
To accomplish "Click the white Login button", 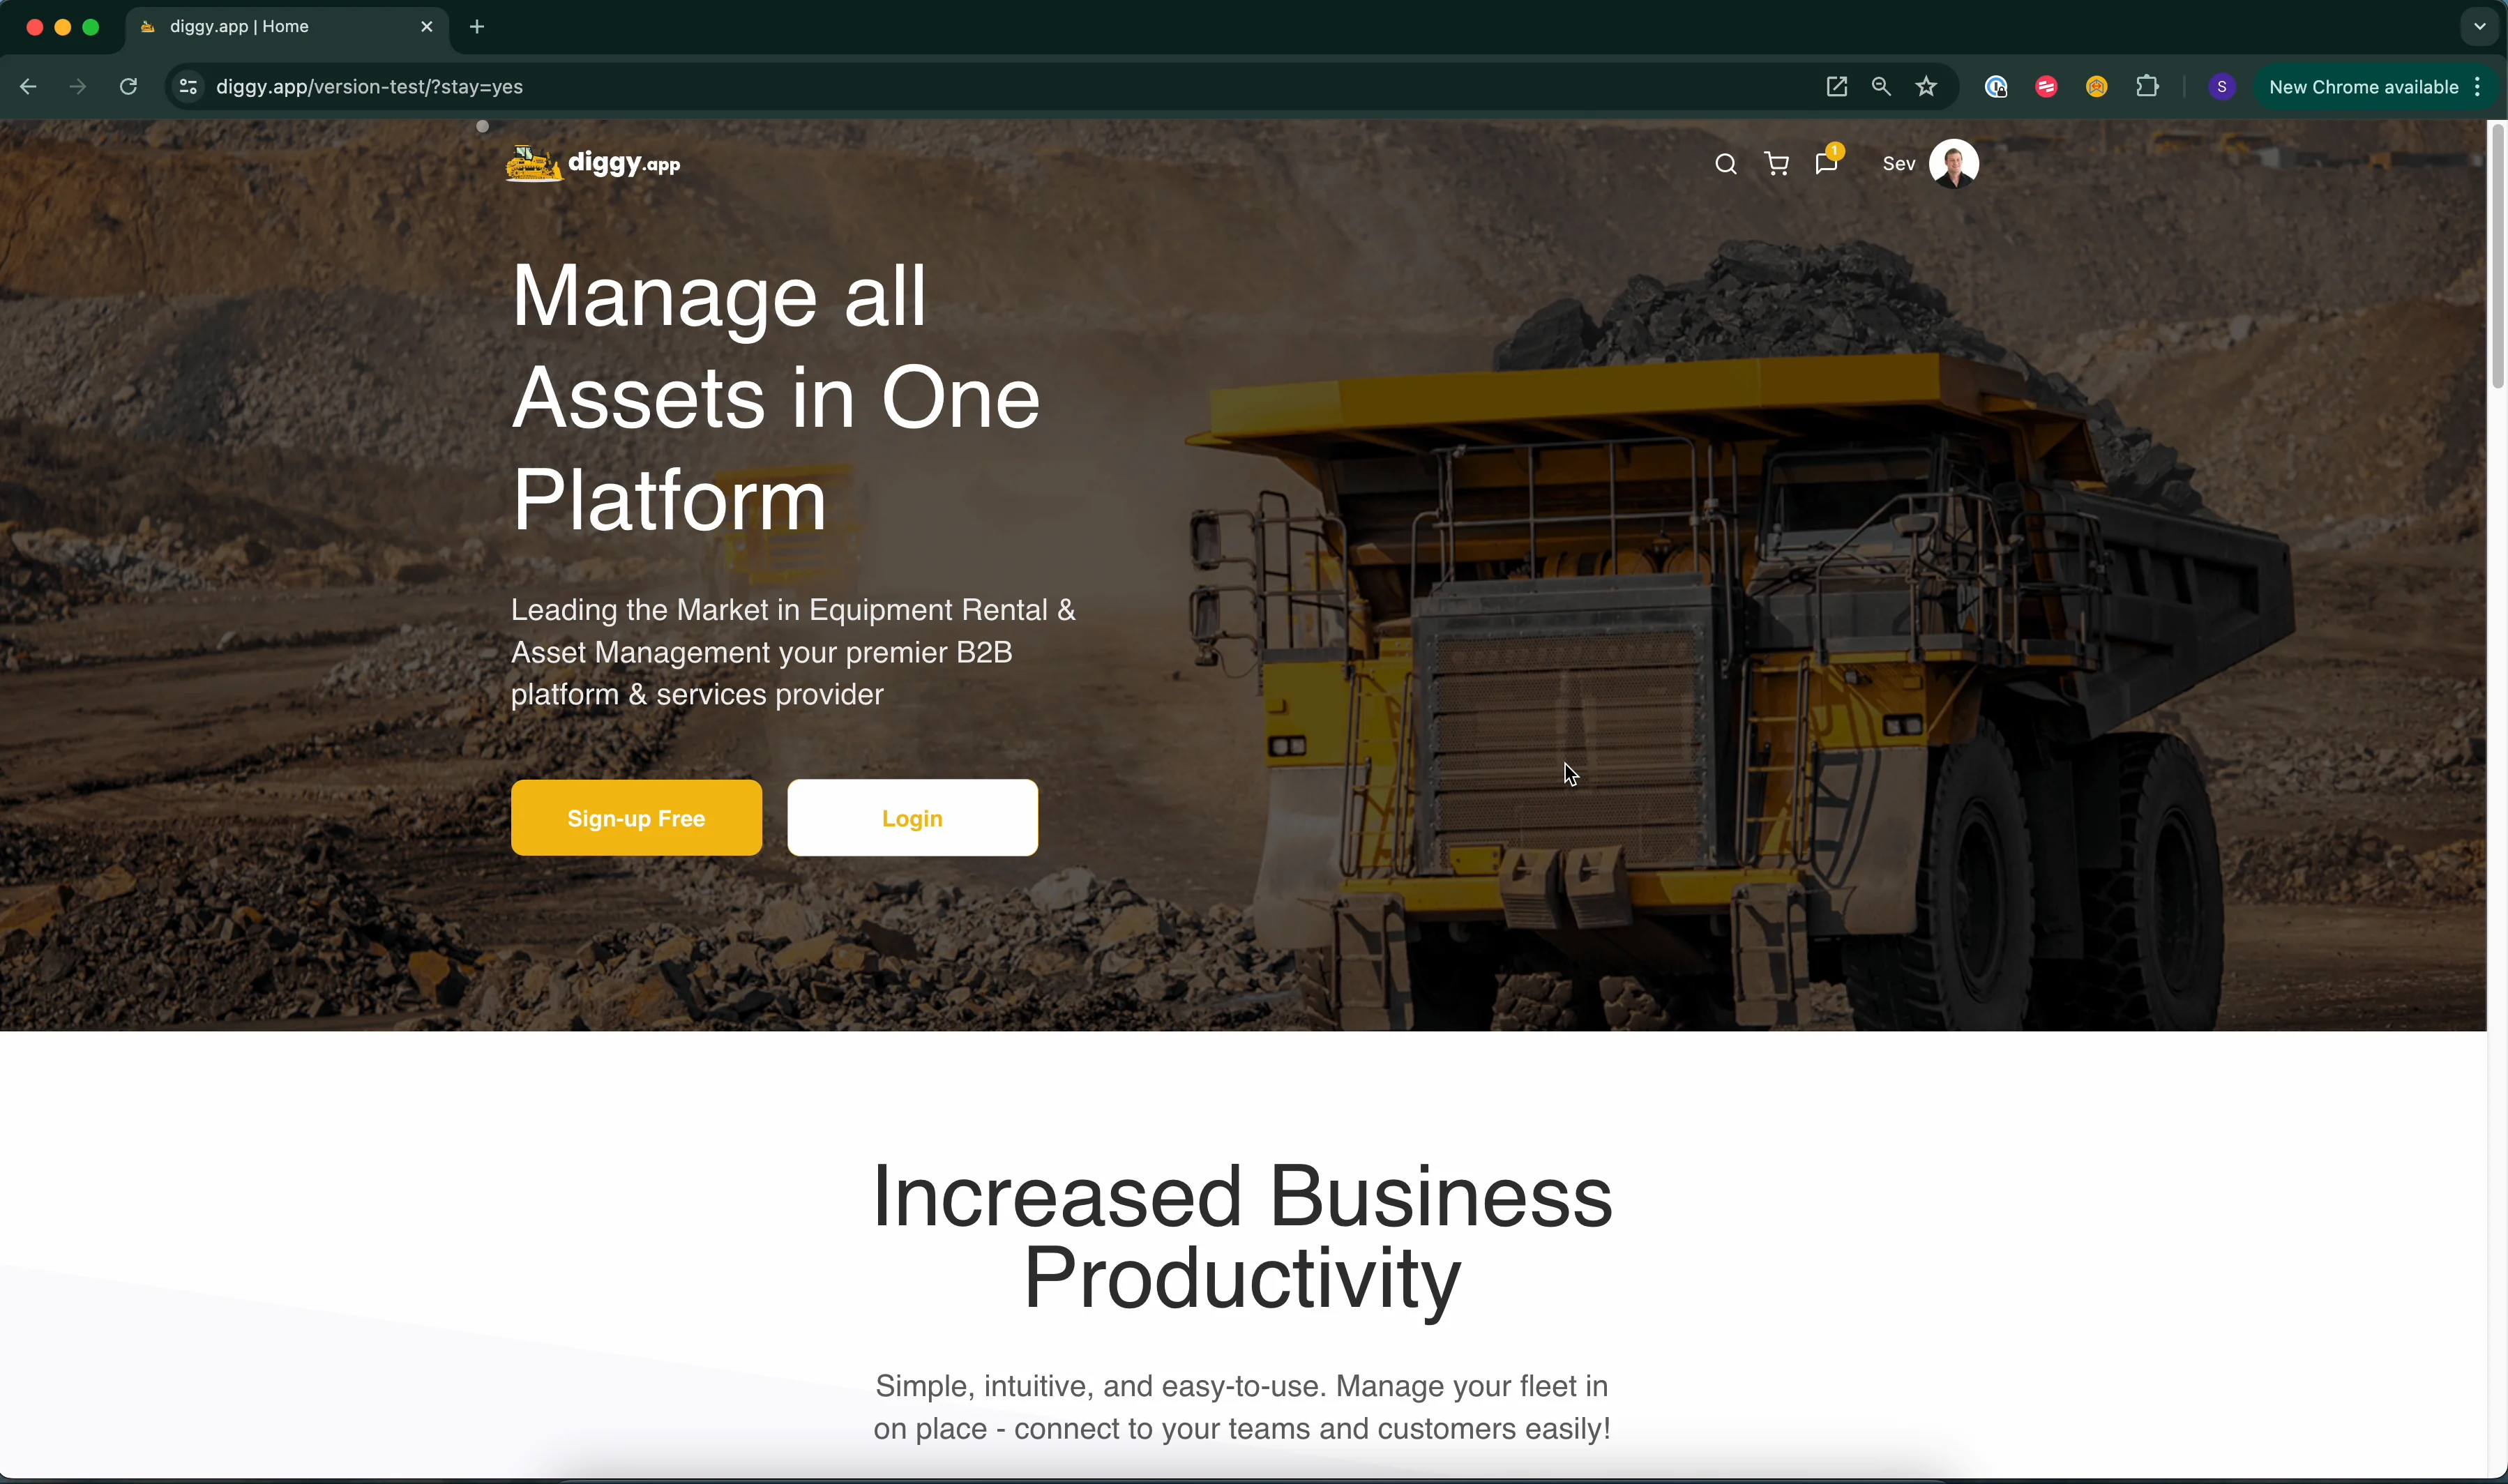I will [x=912, y=818].
